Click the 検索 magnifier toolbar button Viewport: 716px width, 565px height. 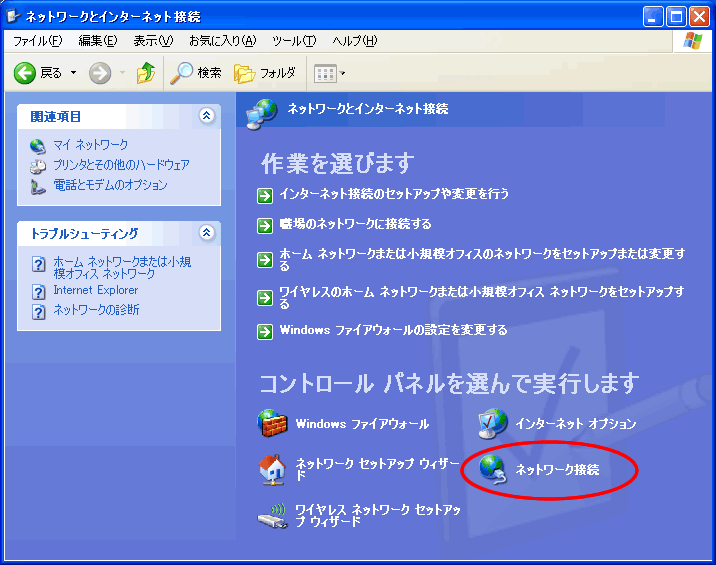point(195,73)
